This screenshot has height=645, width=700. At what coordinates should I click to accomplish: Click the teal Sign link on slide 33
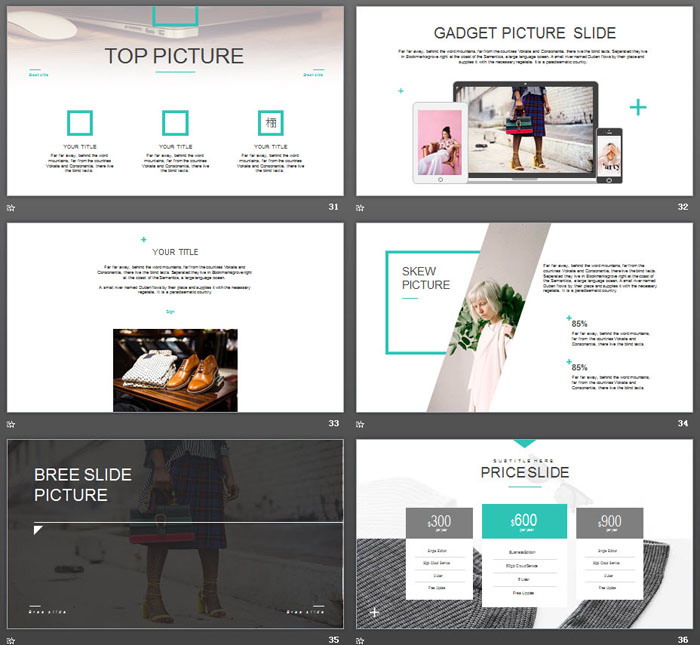coord(170,311)
